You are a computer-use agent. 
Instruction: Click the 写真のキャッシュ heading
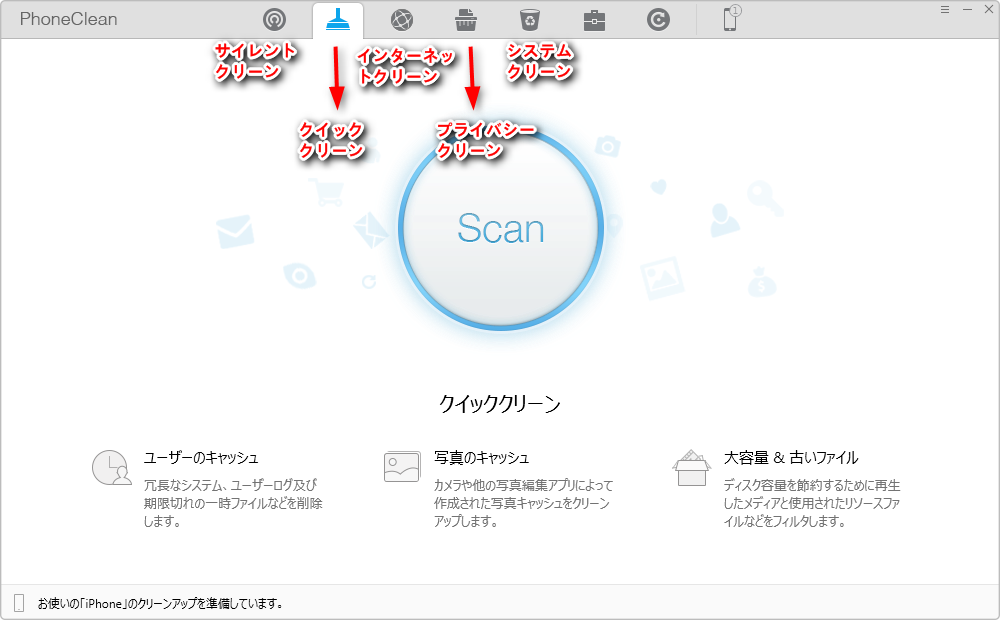click(x=482, y=457)
